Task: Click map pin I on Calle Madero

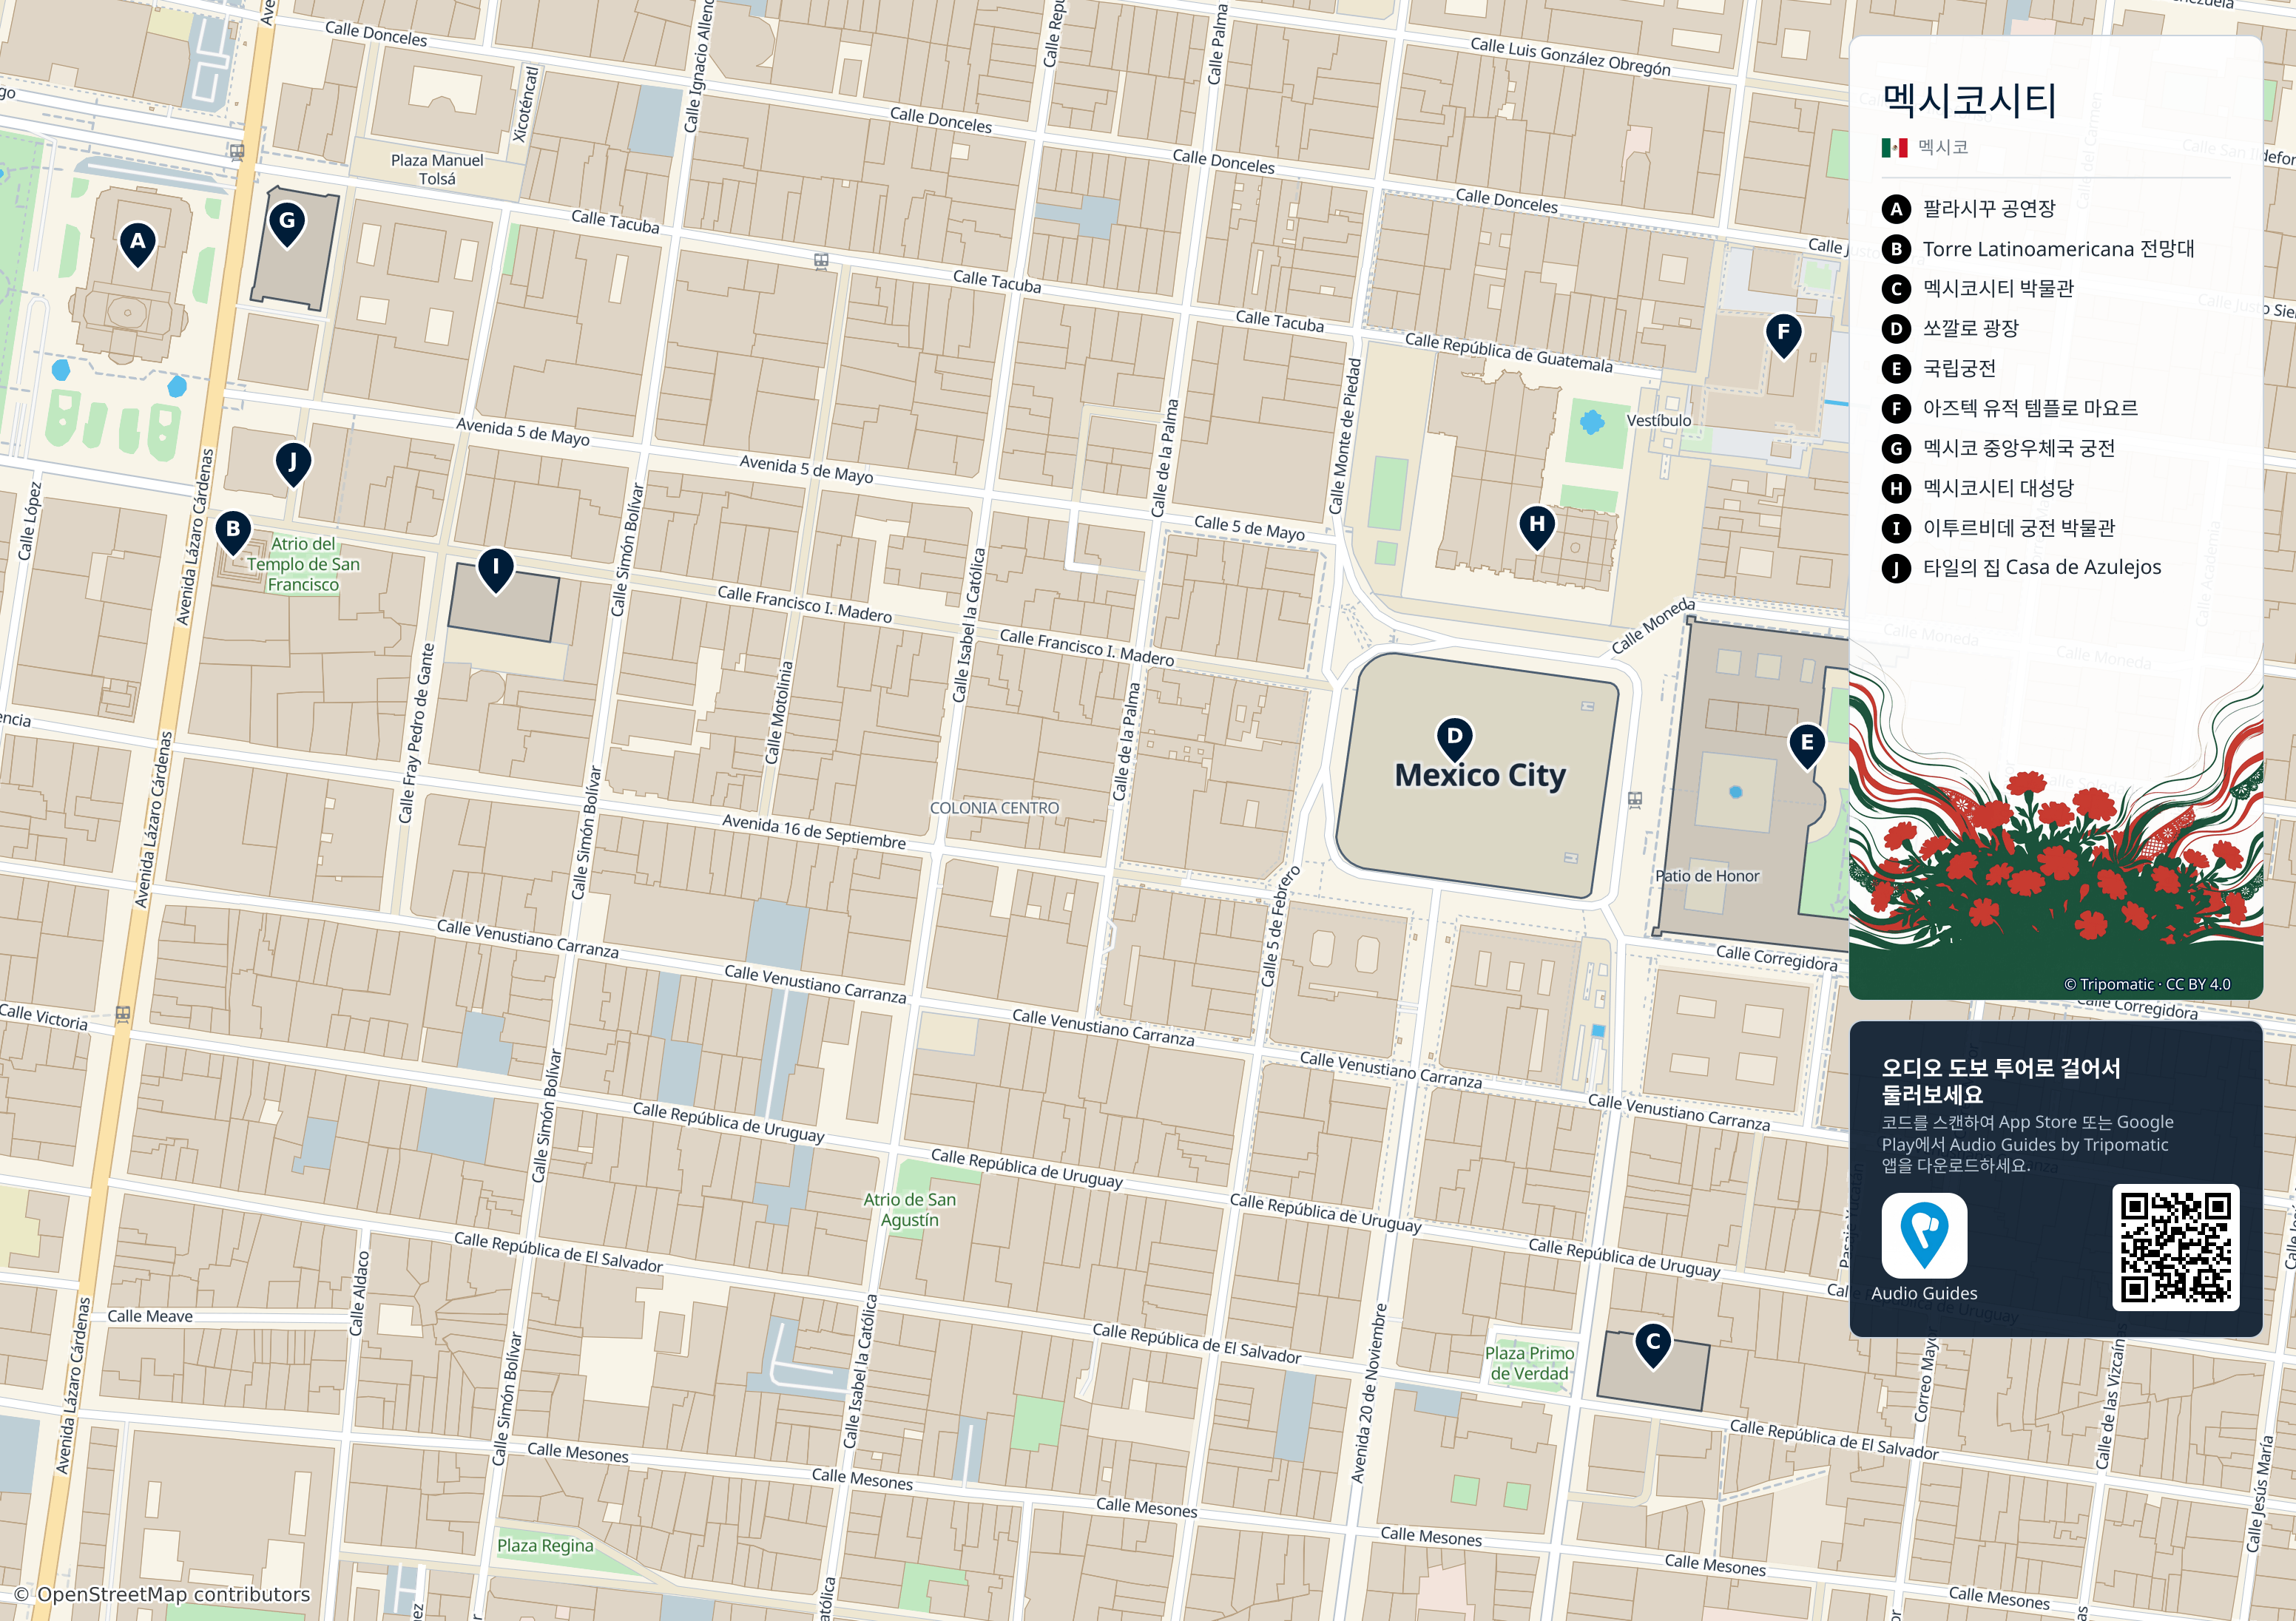Action: [495, 570]
